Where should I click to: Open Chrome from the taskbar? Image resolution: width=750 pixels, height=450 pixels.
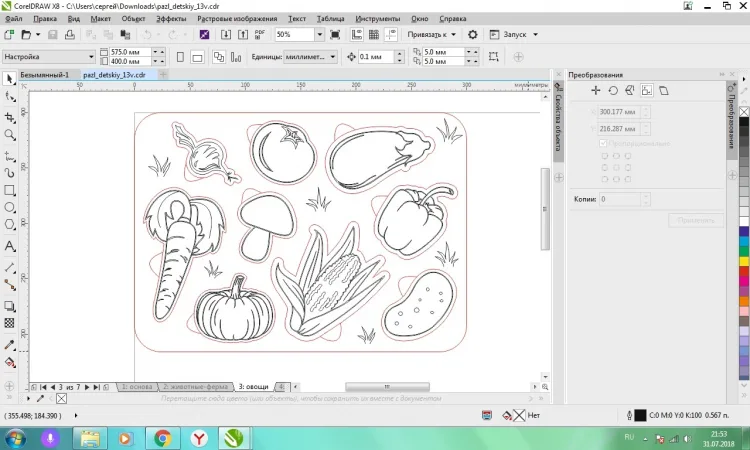(x=163, y=438)
